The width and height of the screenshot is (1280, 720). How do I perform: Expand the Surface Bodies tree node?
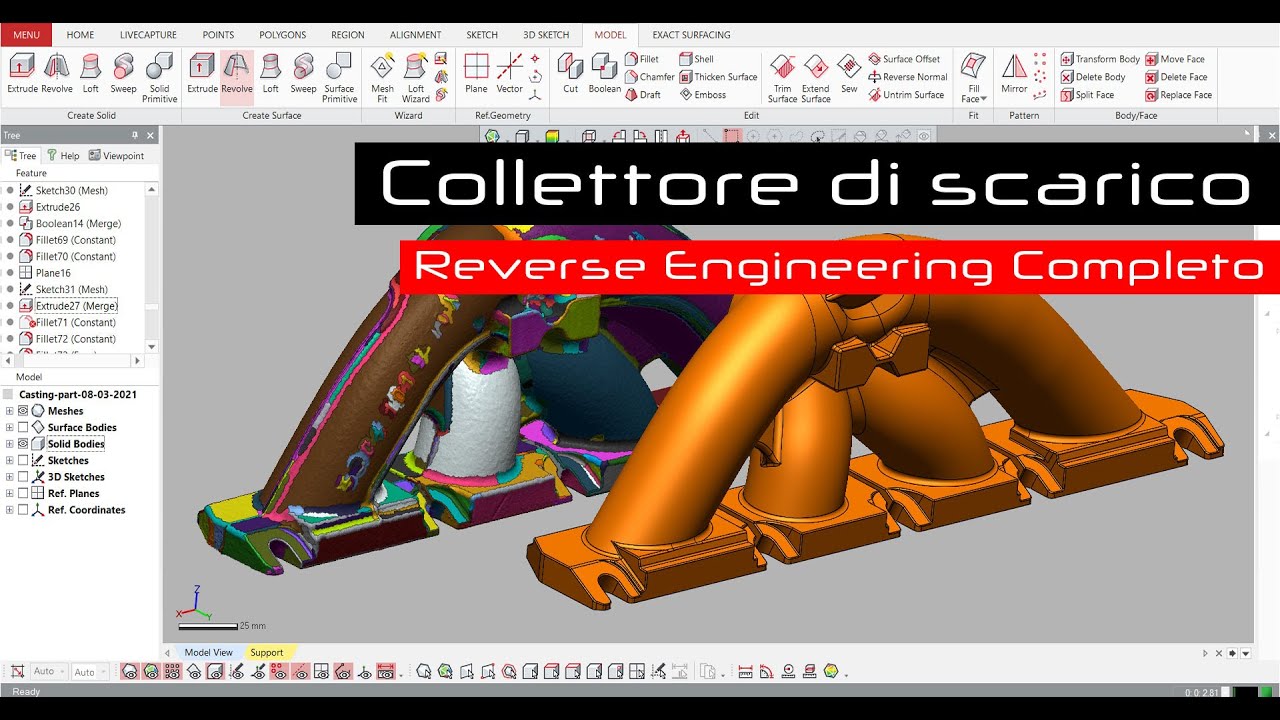(10, 427)
